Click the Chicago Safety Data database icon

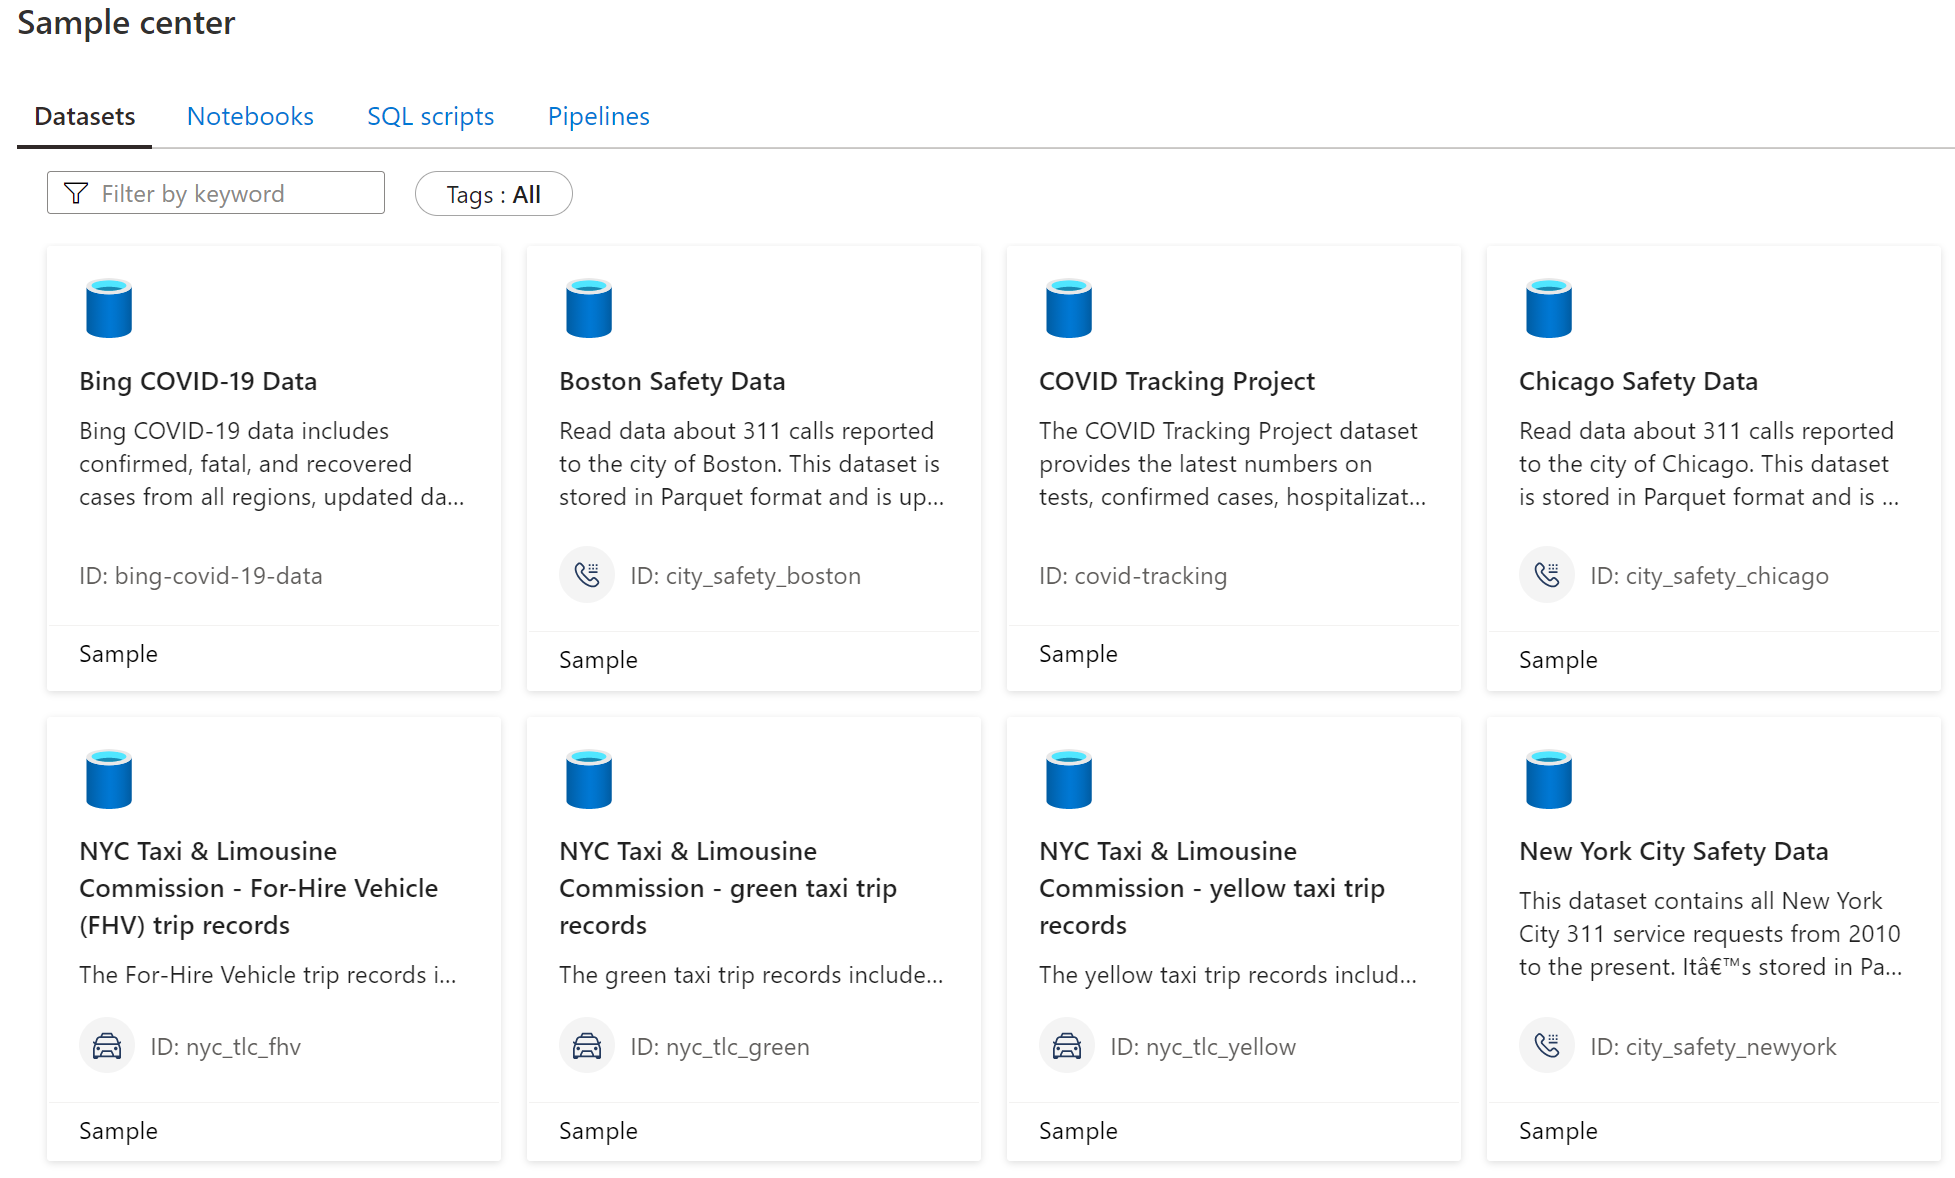click(x=1549, y=308)
